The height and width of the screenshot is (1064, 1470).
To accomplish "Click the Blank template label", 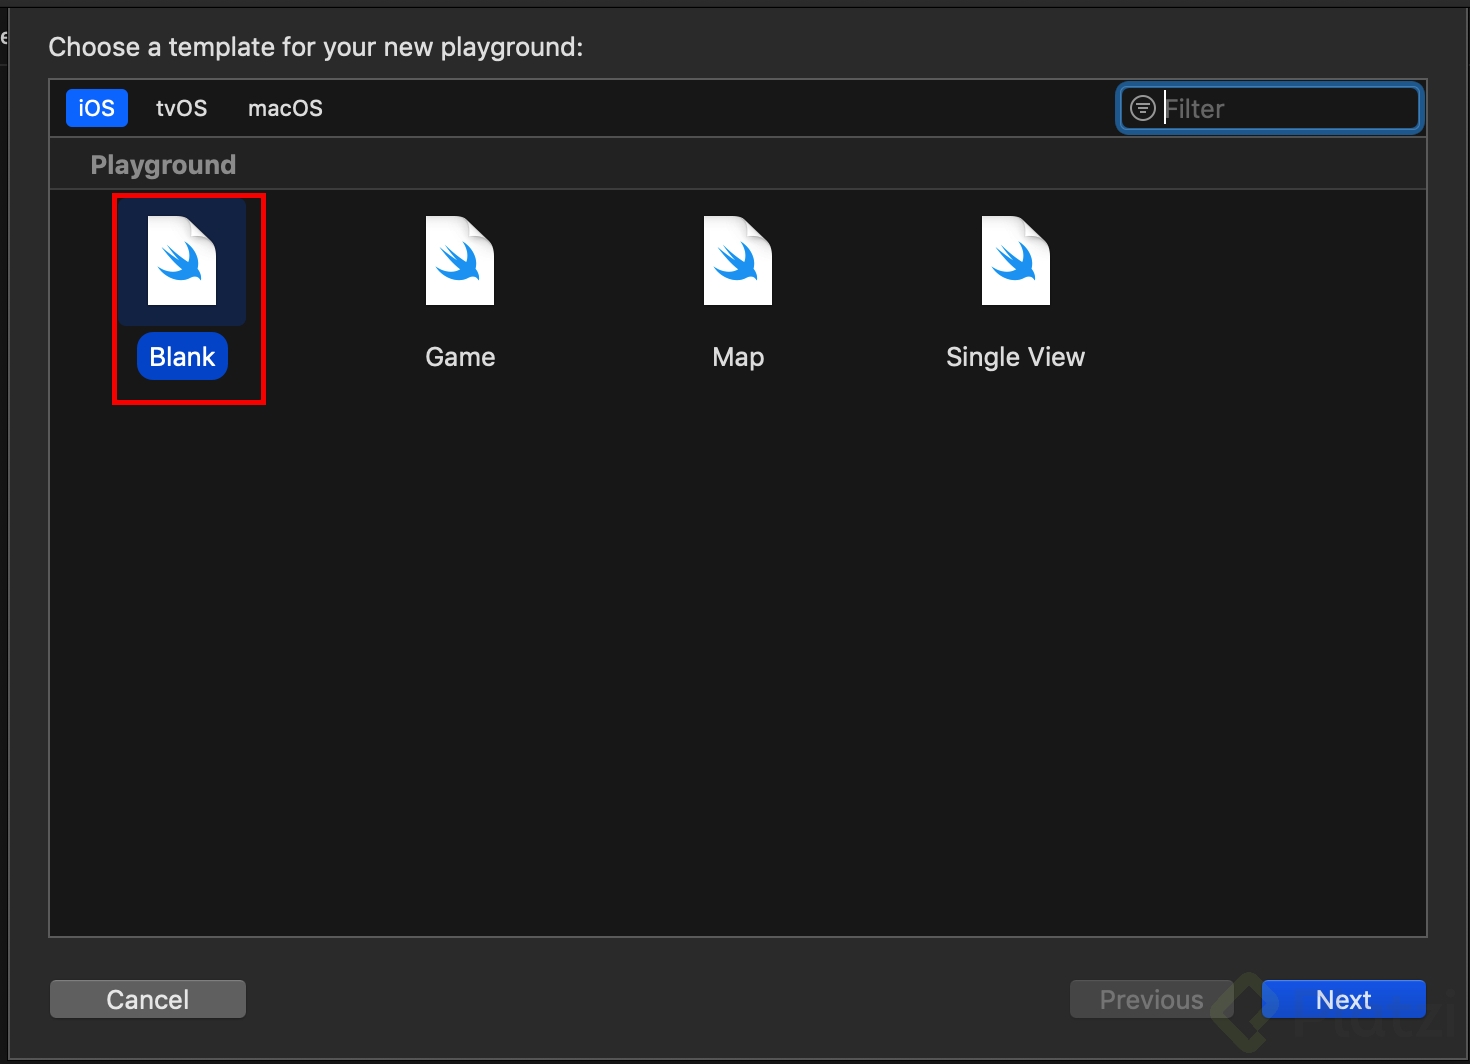I will pos(182,357).
